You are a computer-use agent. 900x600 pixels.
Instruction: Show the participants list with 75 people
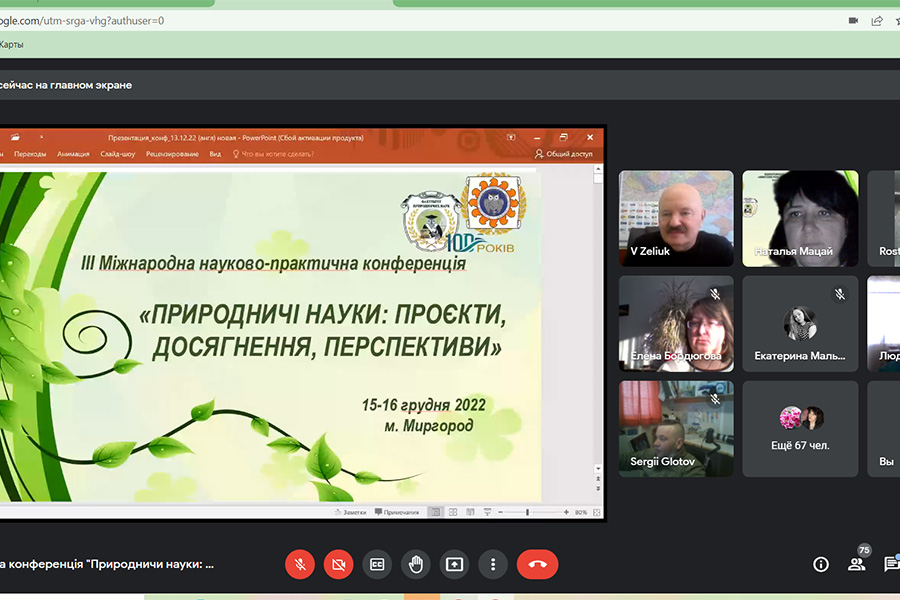[857, 563]
